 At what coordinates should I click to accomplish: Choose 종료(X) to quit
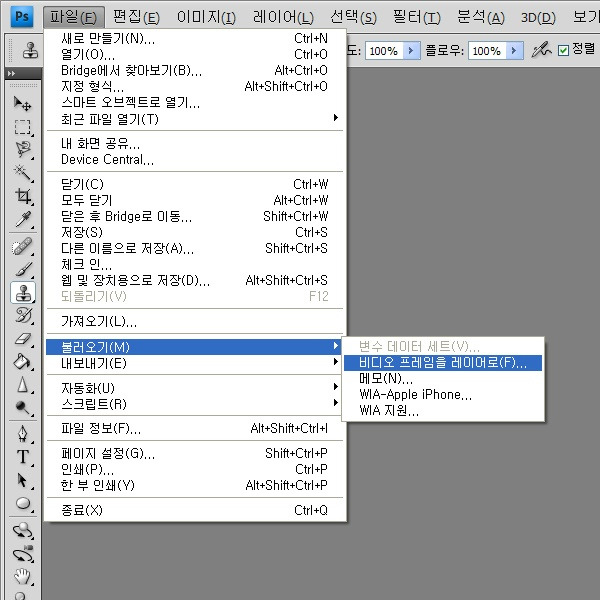[195, 510]
